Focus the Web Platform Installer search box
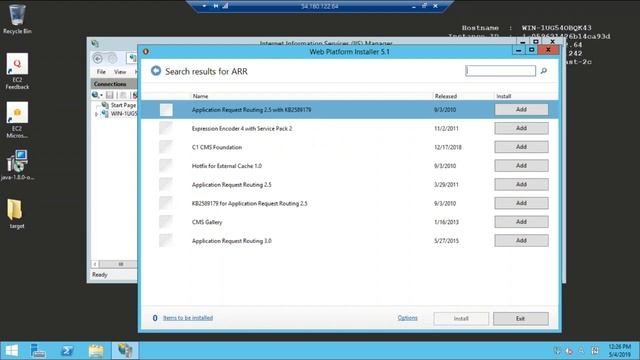This screenshot has width=640, height=360. tap(500, 71)
